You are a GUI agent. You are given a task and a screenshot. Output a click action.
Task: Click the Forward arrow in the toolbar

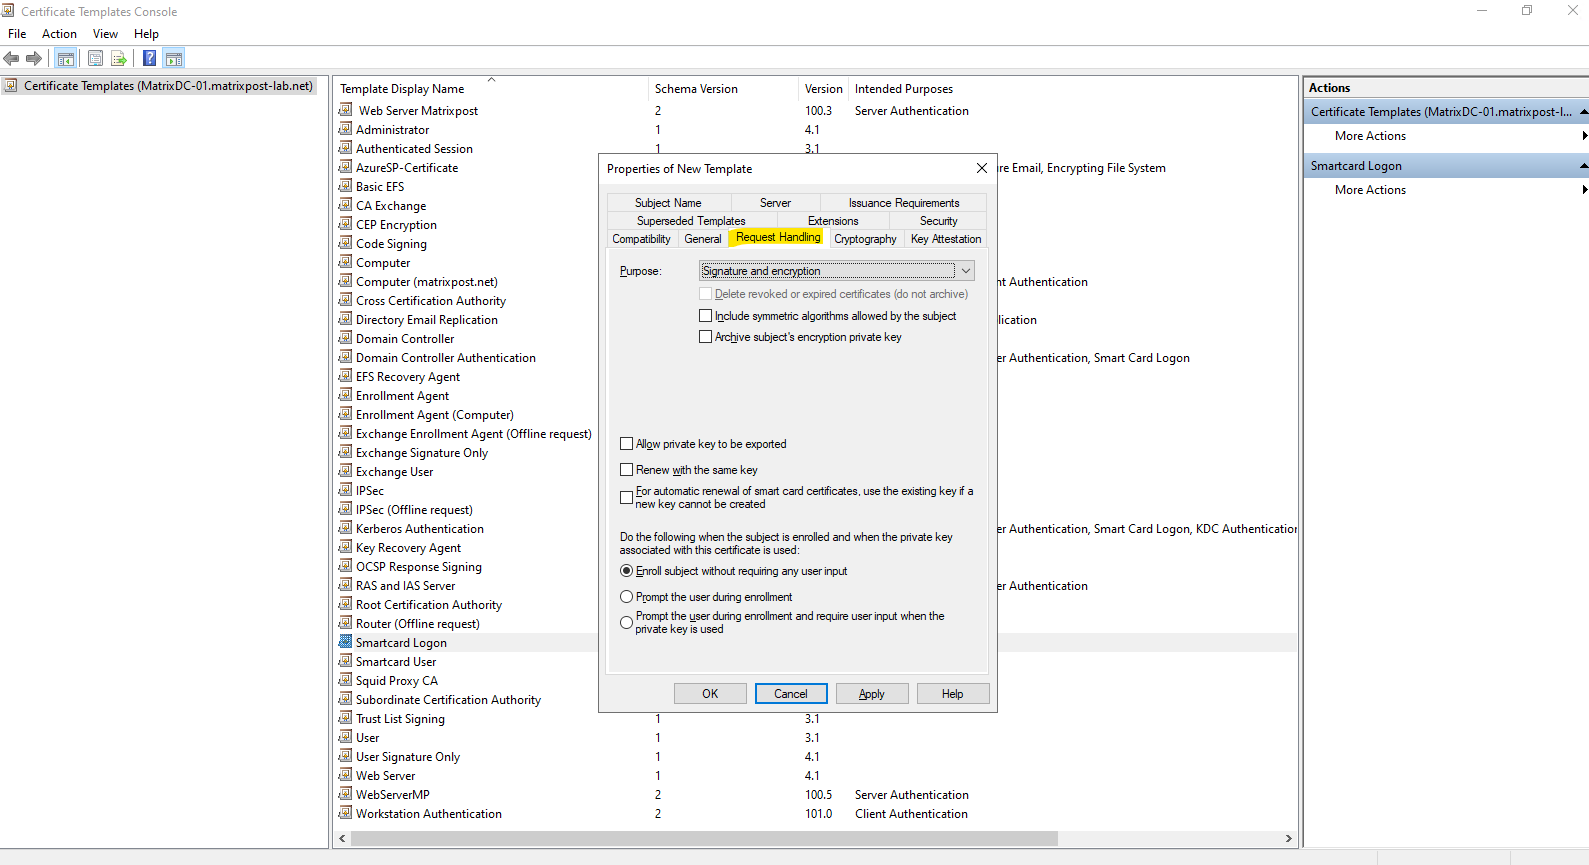pyautogui.click(x=34, y=59)
